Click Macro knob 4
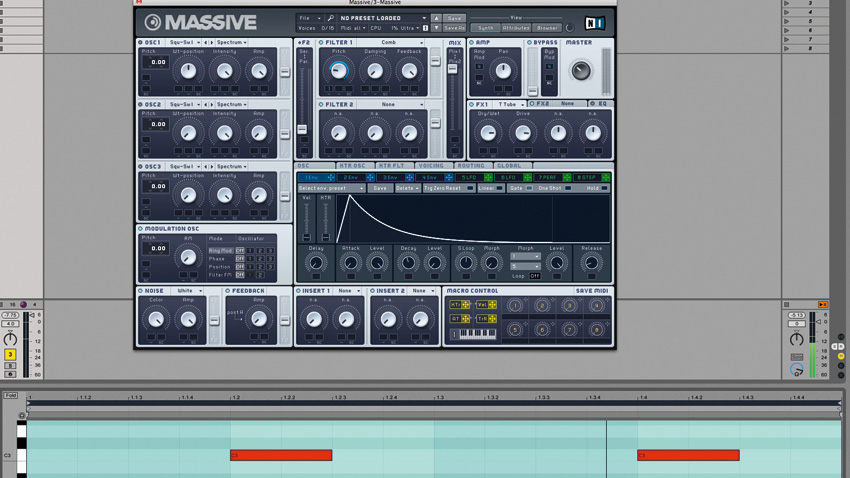Screen dimensions: 850x478 pyautogui.click(x=596, y=306)
